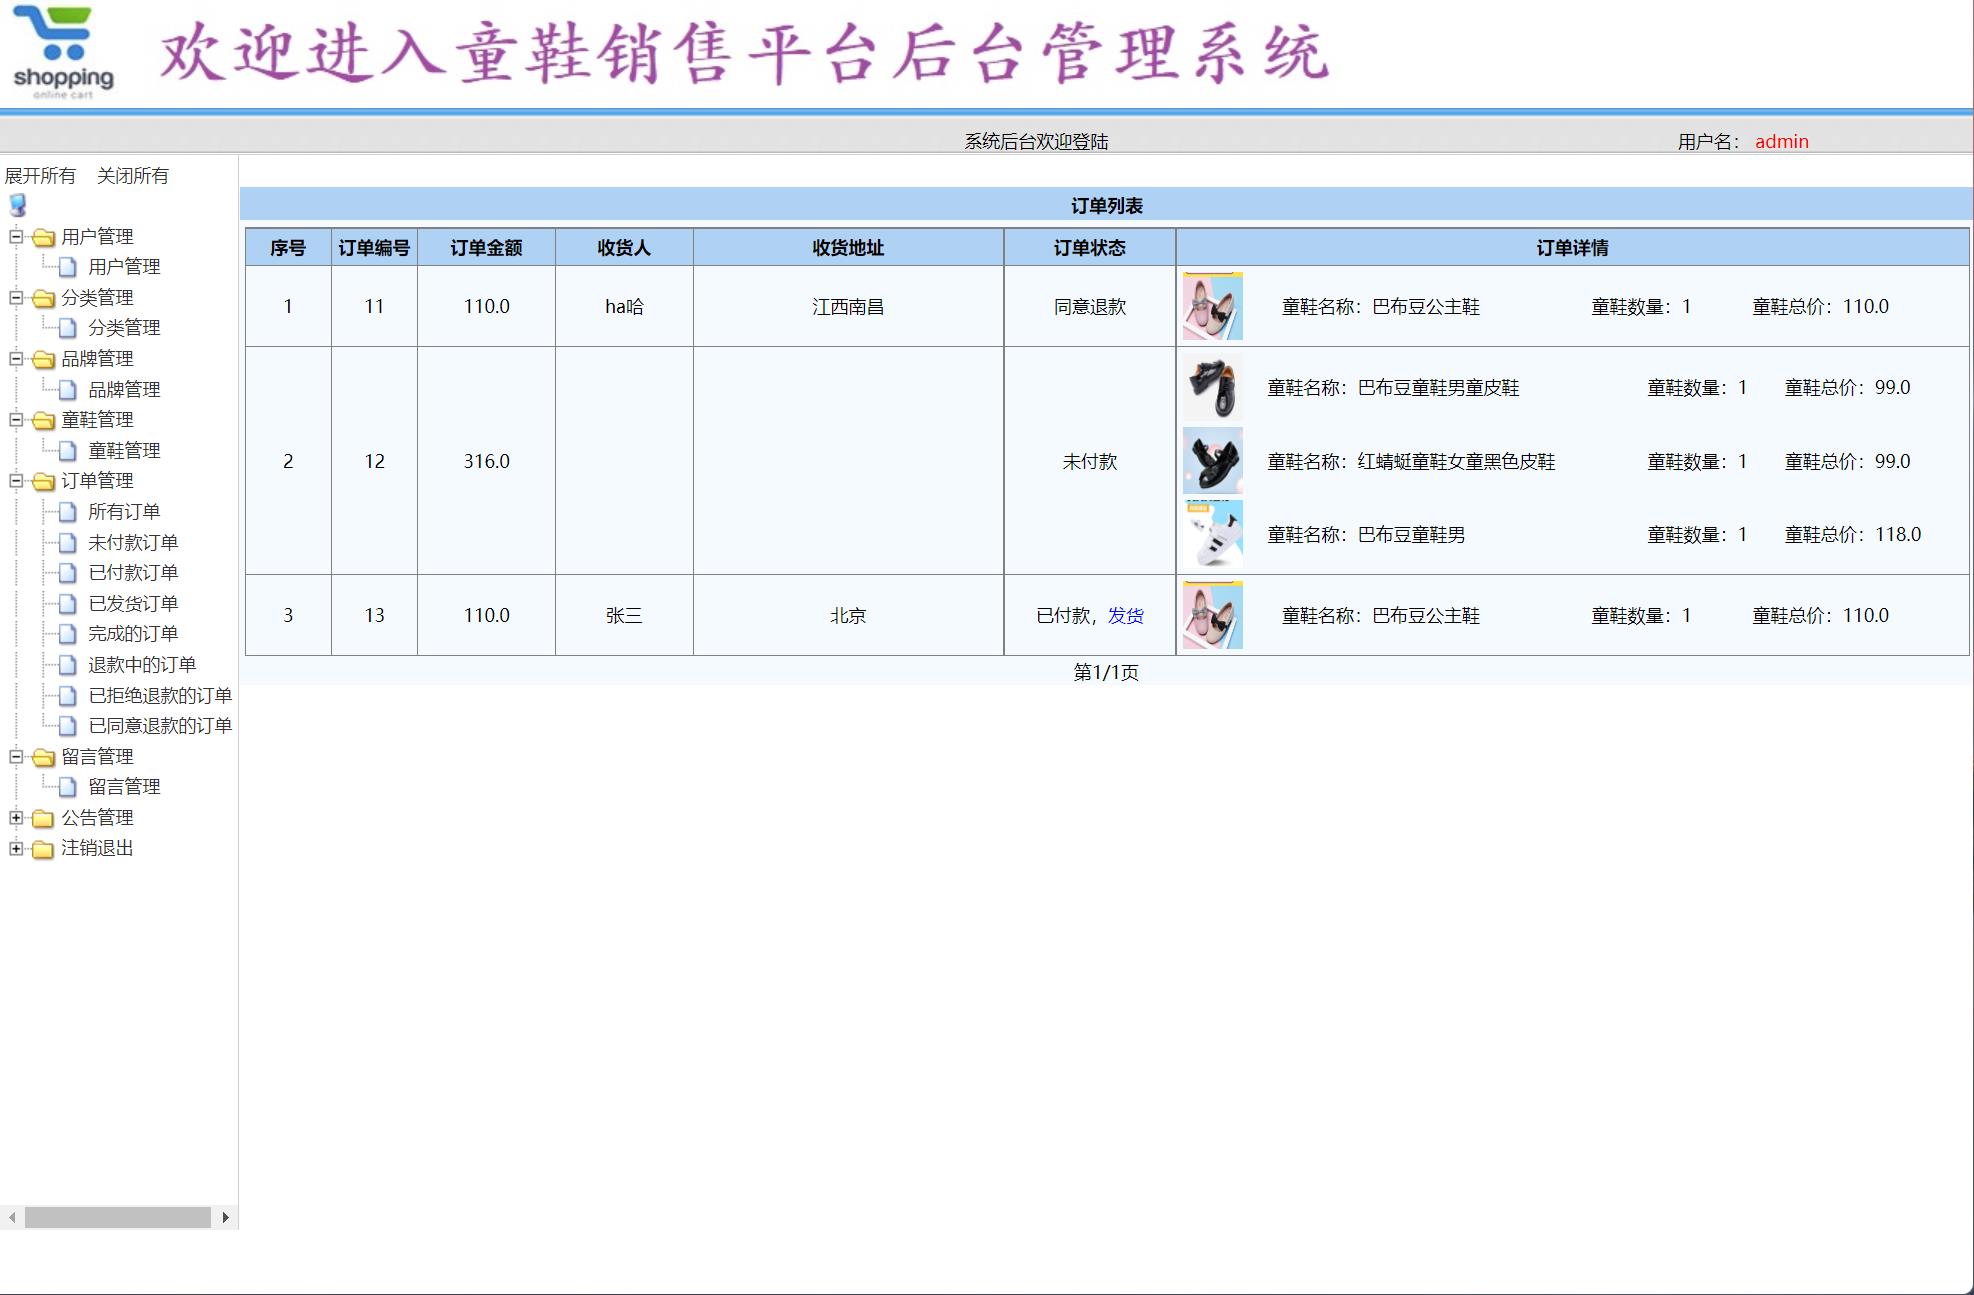The height and width of the screenshot is (1295, 1974).
Task: Click the folder icon beside 留言管理
Action: (x=42, y=757)
